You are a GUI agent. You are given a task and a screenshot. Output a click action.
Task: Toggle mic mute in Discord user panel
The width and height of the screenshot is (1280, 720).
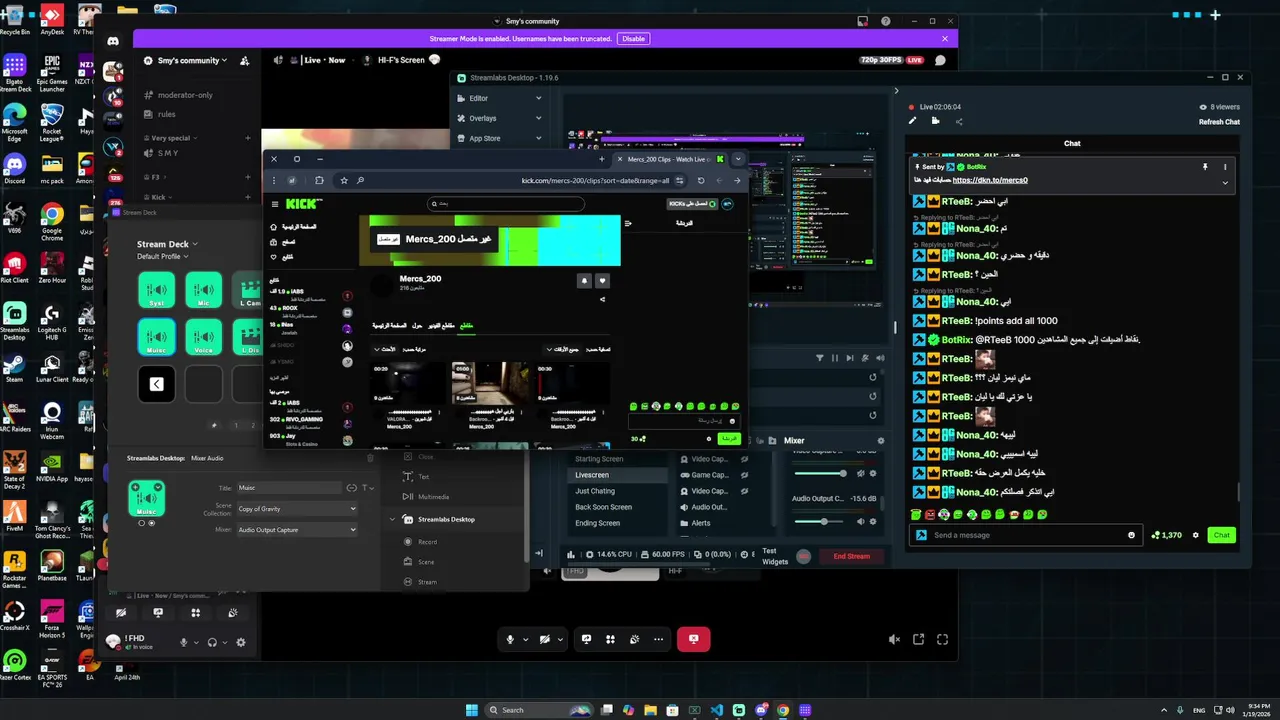[x=184, y=642]
